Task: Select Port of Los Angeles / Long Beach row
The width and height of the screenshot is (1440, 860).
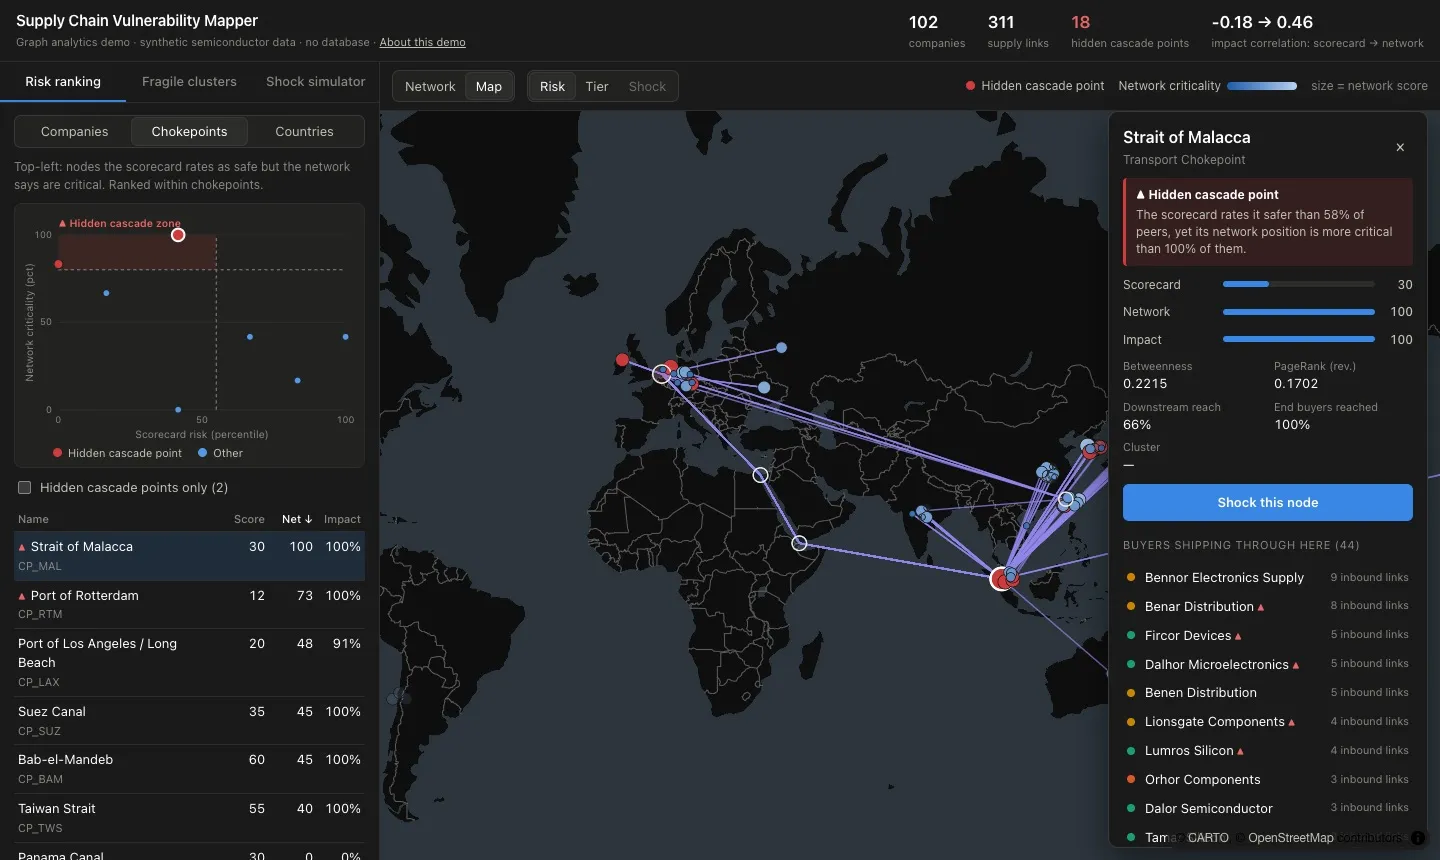Action: 189,663
